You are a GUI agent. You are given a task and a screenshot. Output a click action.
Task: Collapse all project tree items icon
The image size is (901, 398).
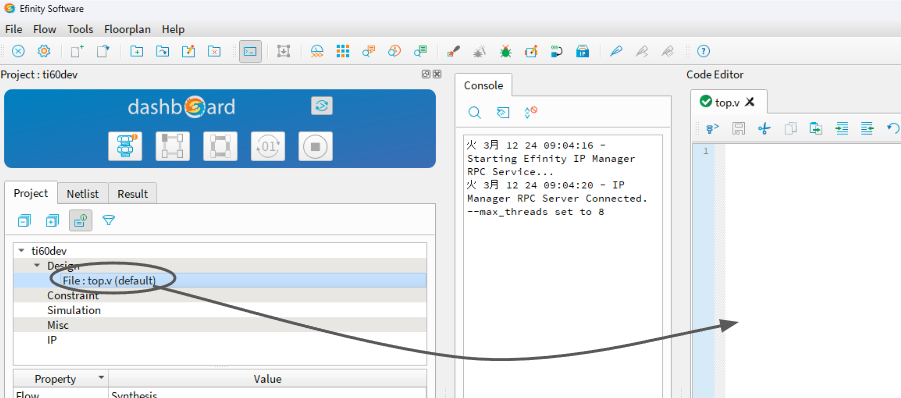[24, 220]
